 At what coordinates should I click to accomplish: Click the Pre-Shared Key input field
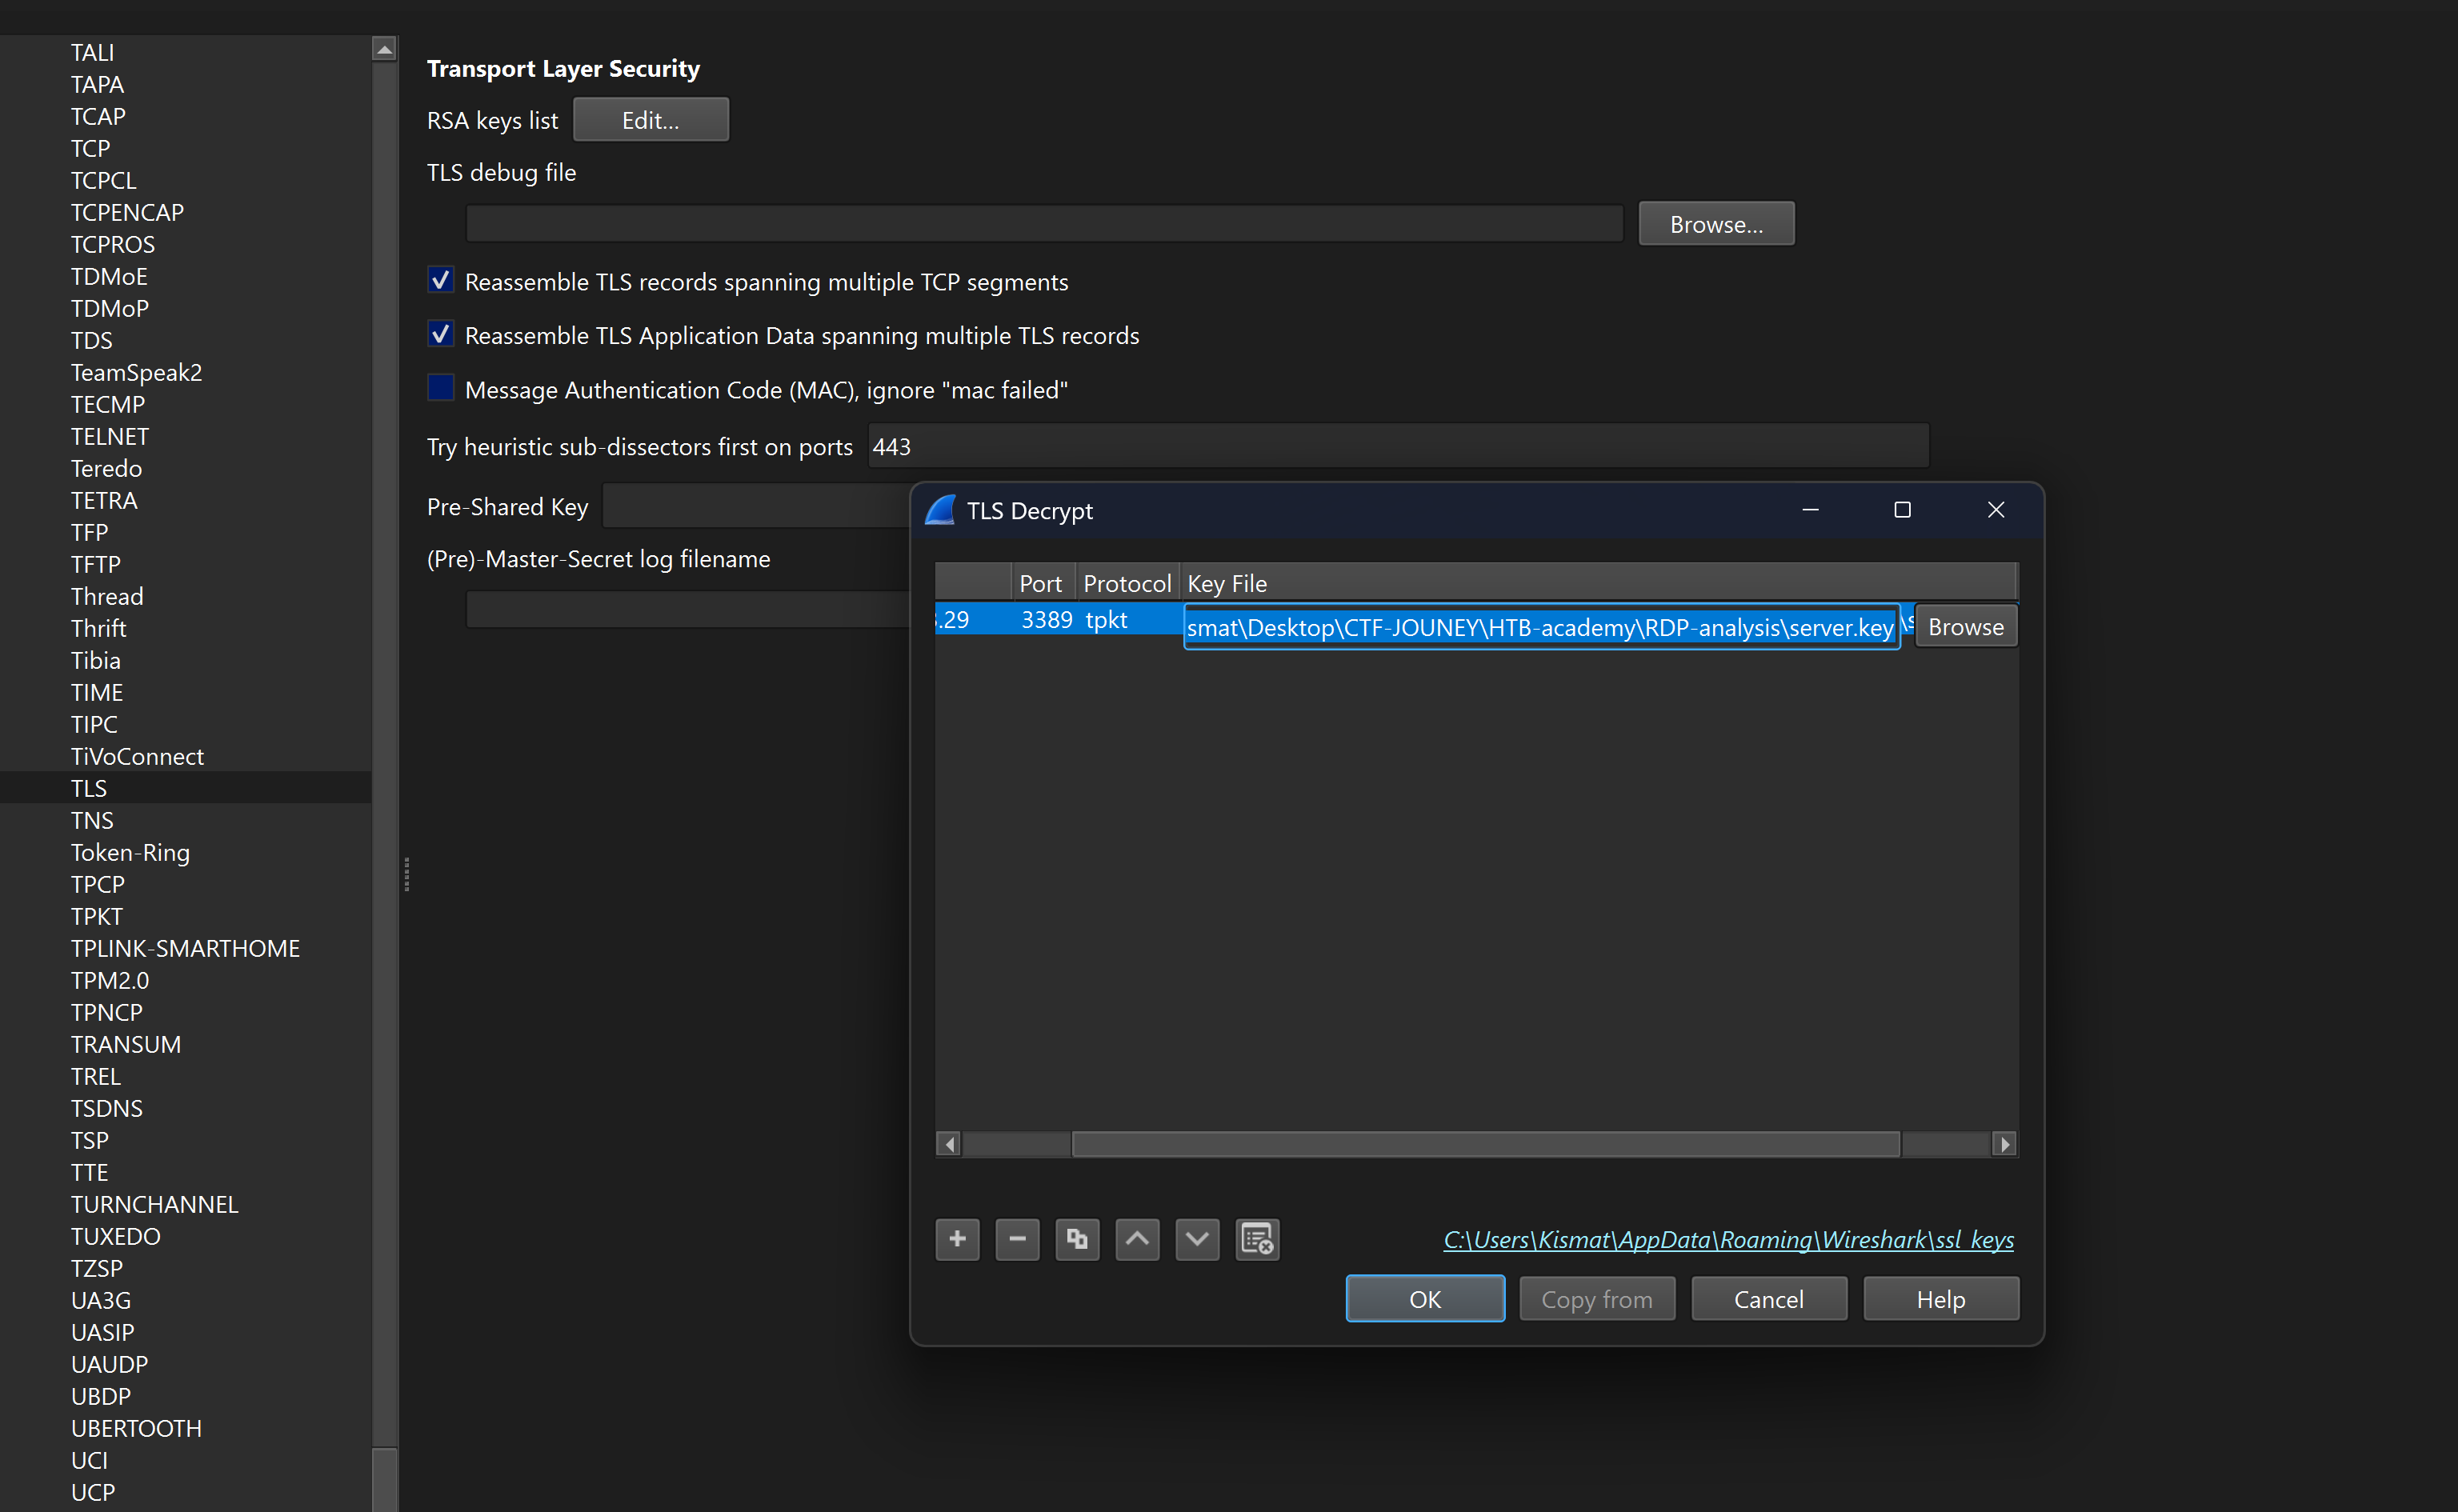756,506
